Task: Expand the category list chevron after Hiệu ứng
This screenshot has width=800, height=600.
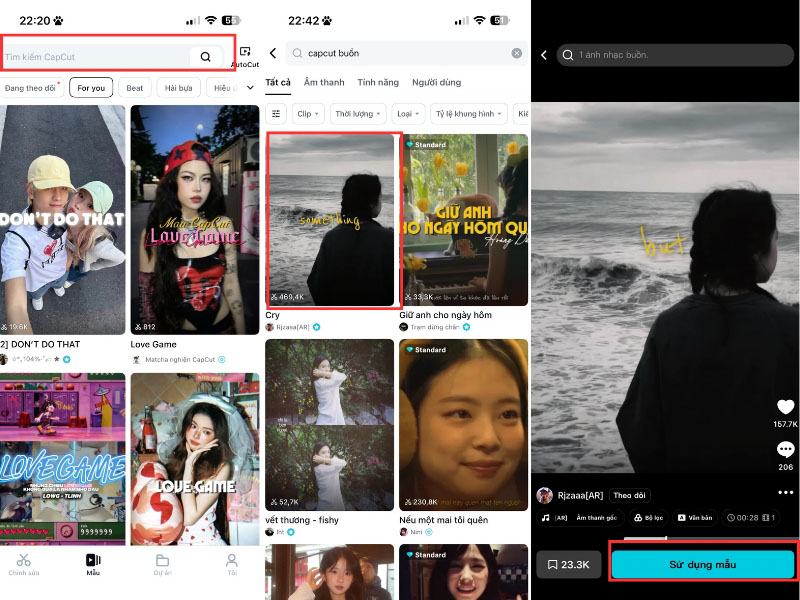Action: coord(250,88)
